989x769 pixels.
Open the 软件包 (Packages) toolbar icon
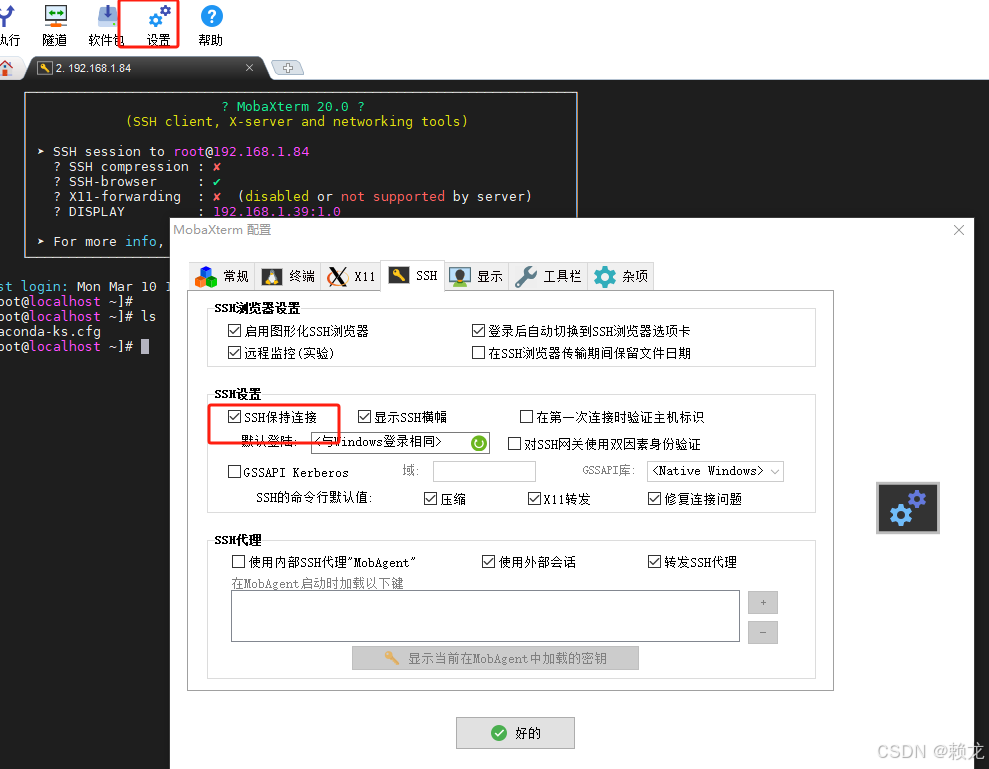pos(106,25)
